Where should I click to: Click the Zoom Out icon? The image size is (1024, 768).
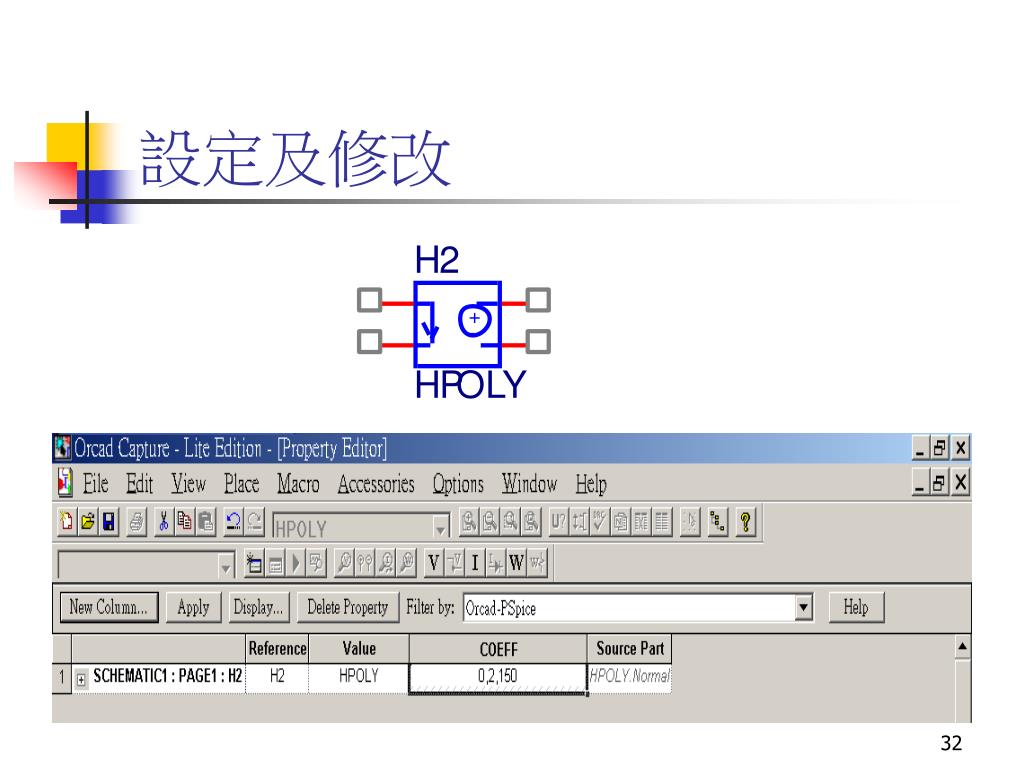pos(489,522)
